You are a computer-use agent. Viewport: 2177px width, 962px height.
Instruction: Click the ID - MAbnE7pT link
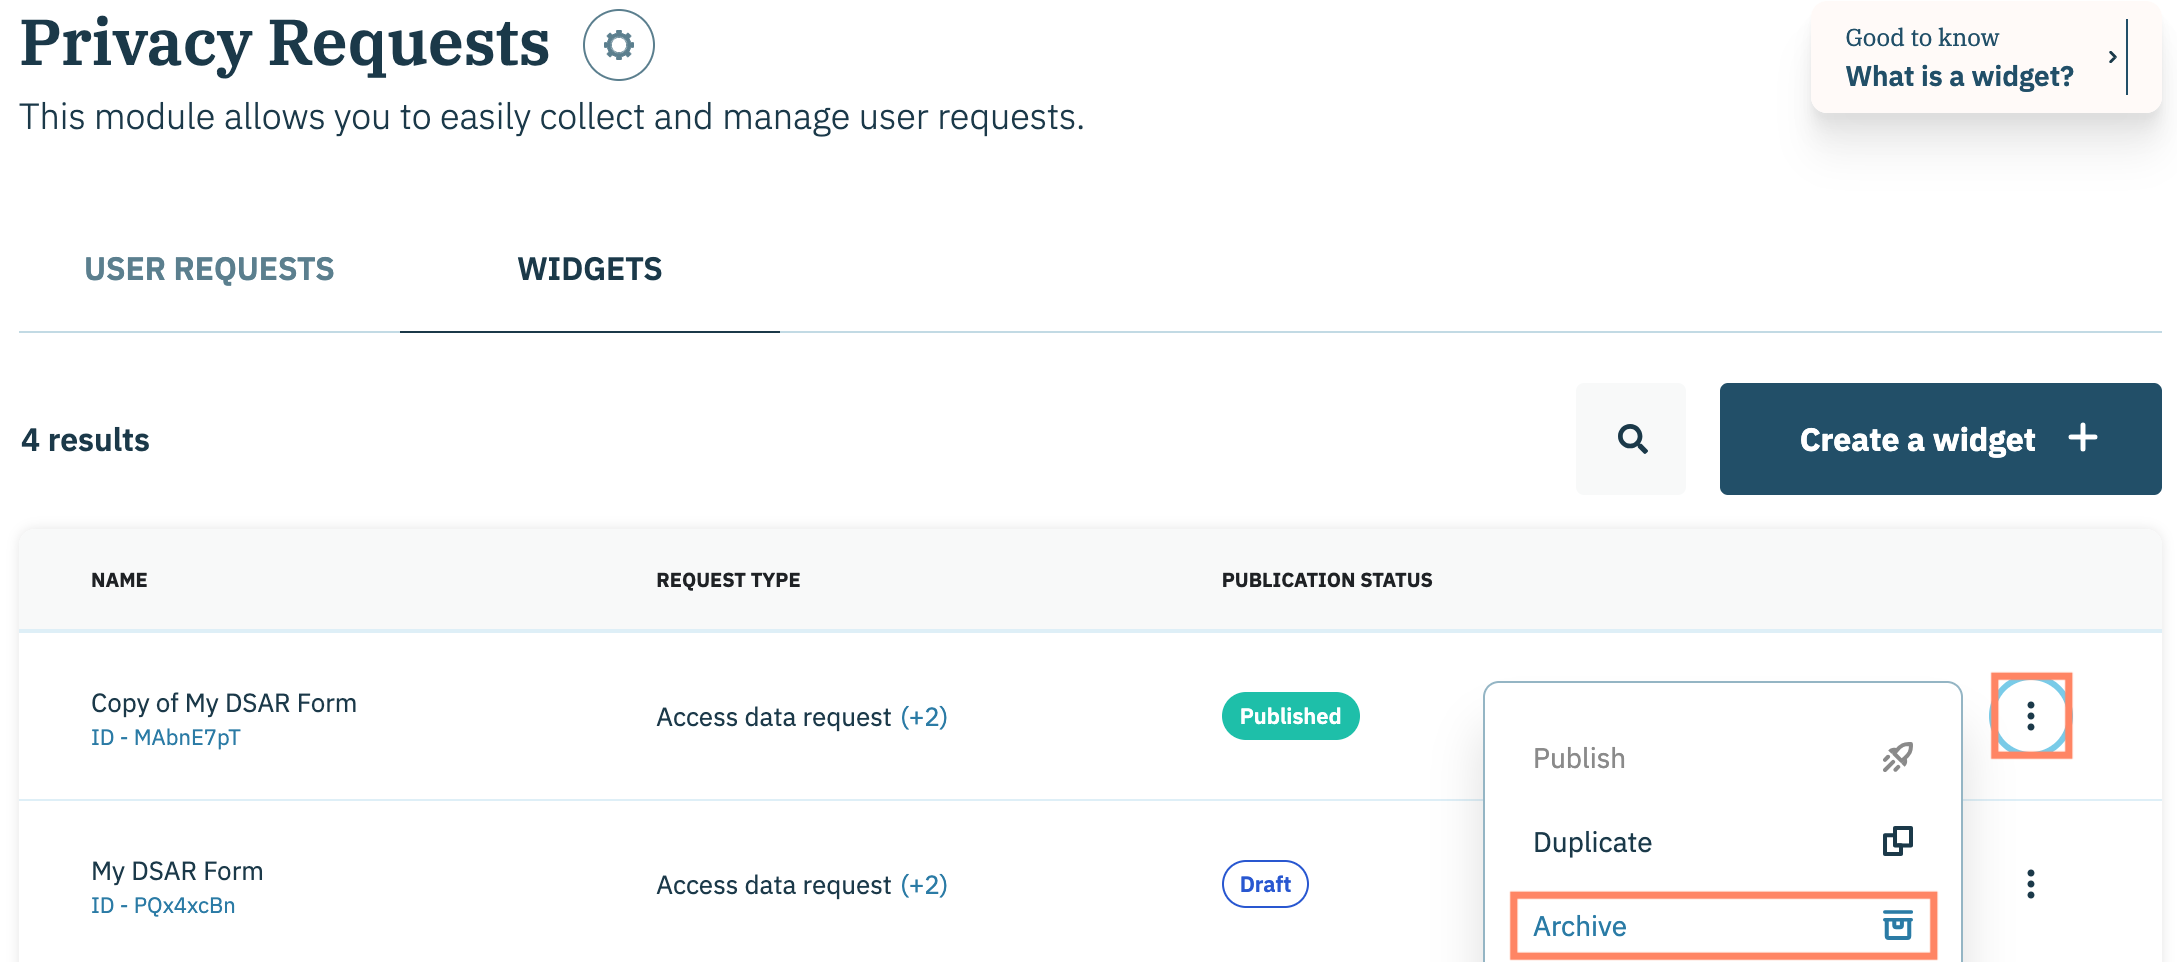point(166,738)
